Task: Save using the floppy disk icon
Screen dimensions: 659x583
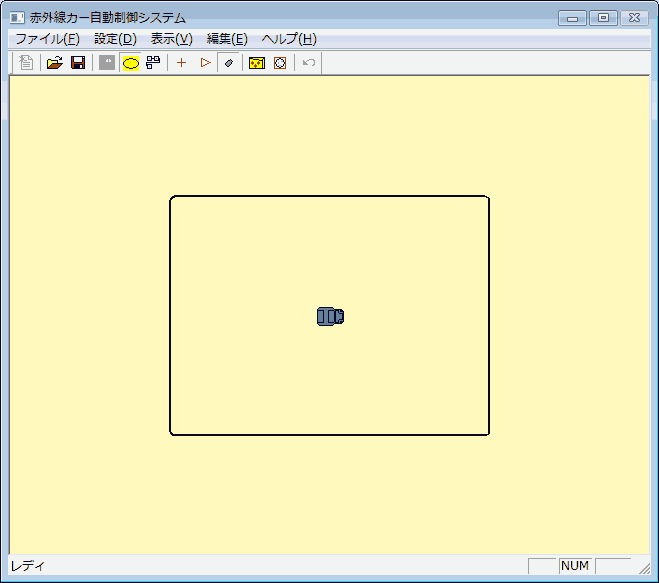Action: click(78, 63)
